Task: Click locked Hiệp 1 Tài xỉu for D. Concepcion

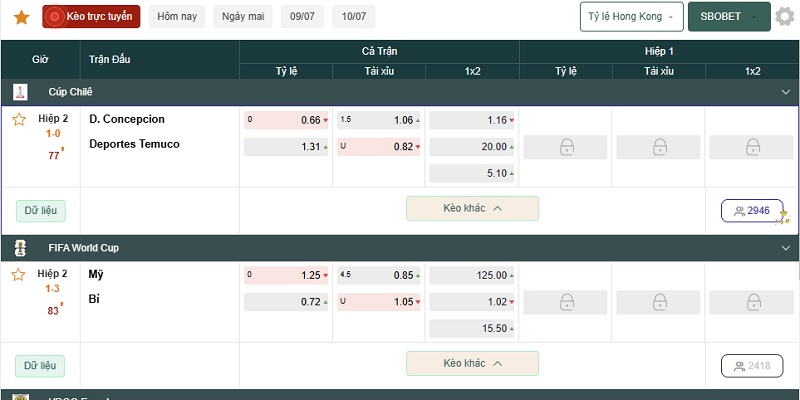Action: (659, 147)
